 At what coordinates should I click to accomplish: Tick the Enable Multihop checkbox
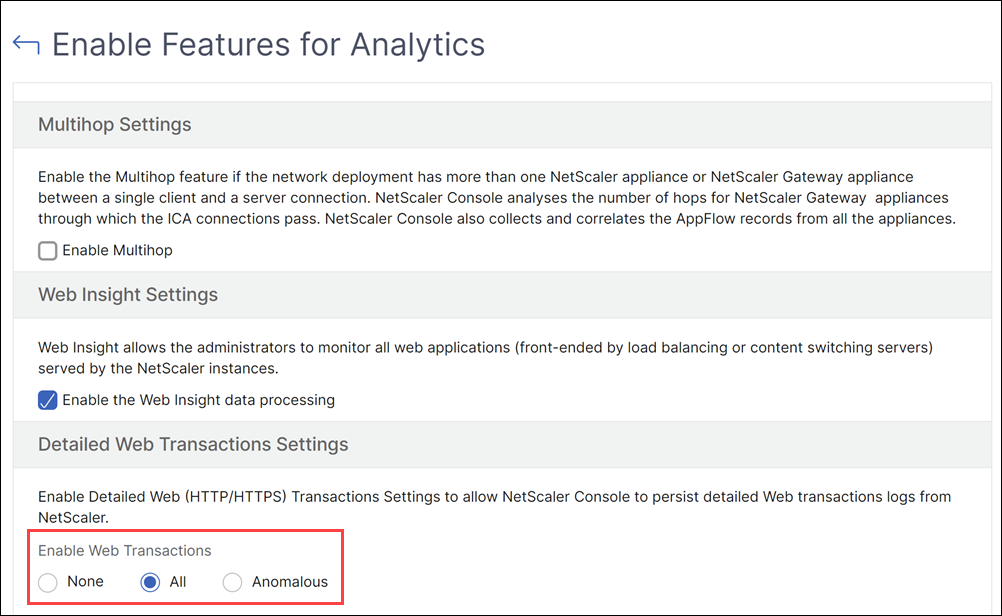pyautogui.click(x=47, y=250)
